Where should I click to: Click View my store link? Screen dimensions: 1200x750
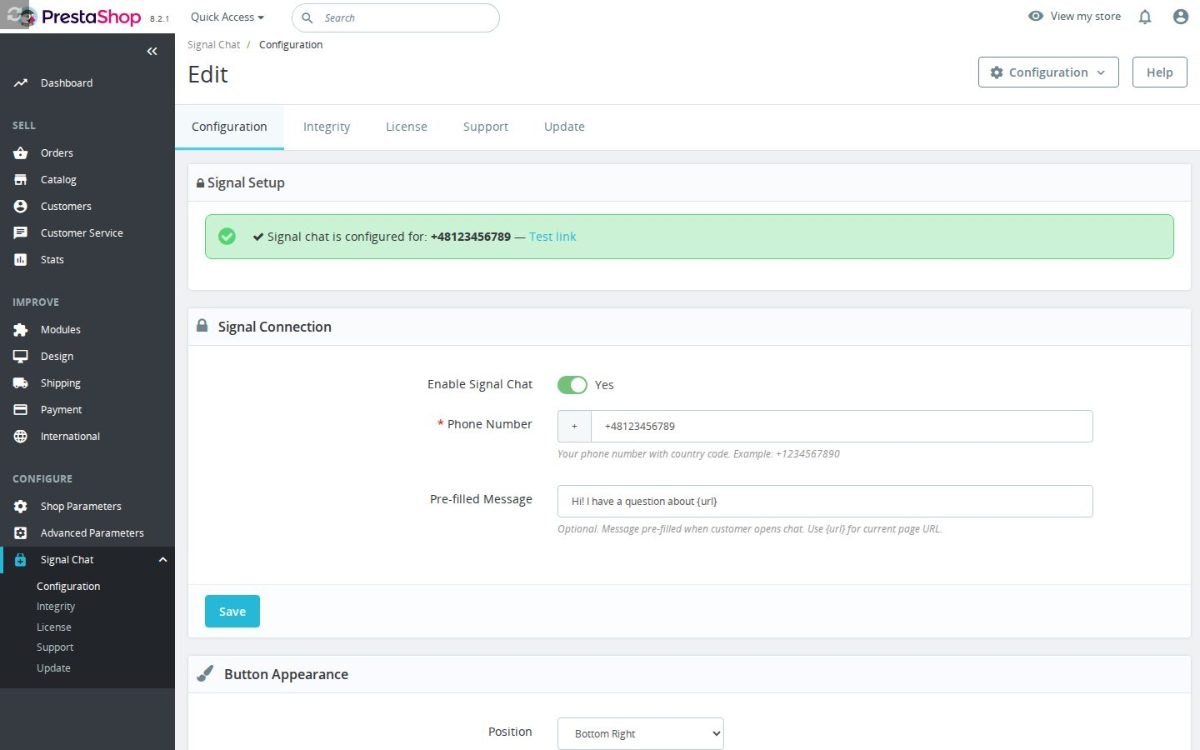click(1085, 17)
